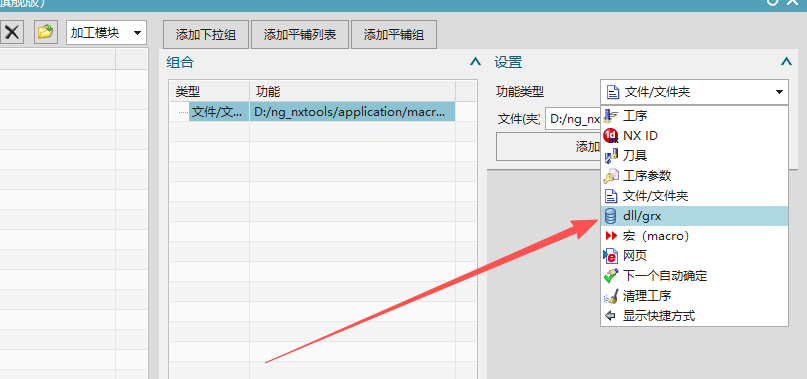Screen dimensions: 807x379
Task: Click the 添加 button under settings
Action: click(549, 147)
